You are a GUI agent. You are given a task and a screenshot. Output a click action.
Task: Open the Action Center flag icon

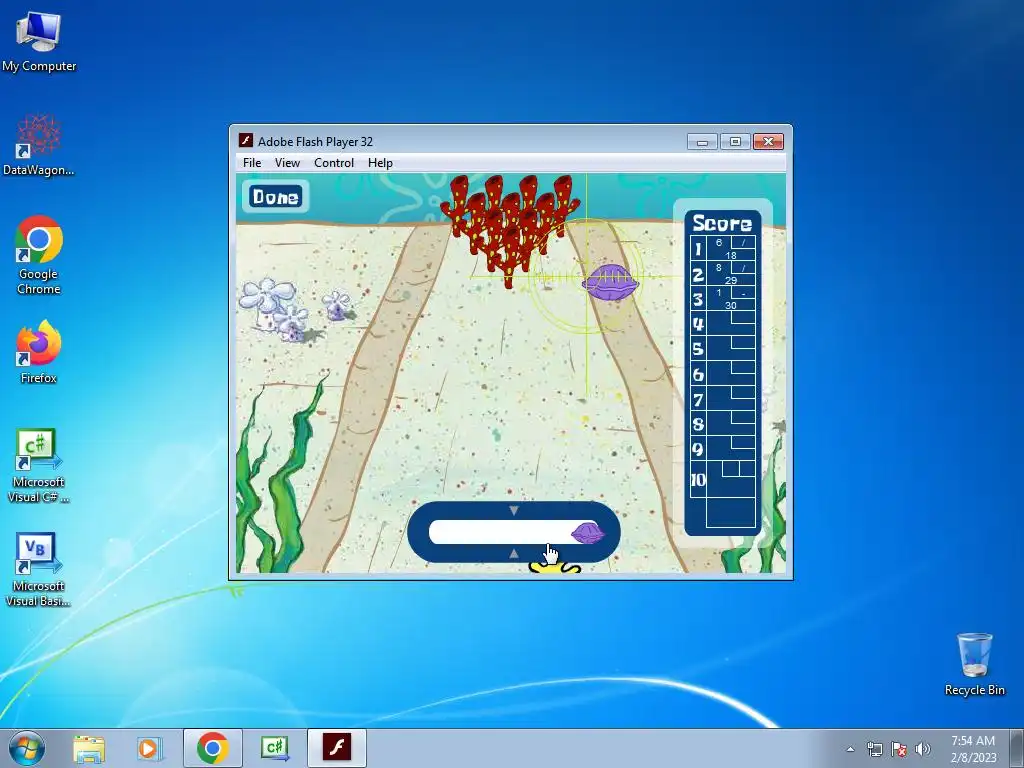point(899,749)
